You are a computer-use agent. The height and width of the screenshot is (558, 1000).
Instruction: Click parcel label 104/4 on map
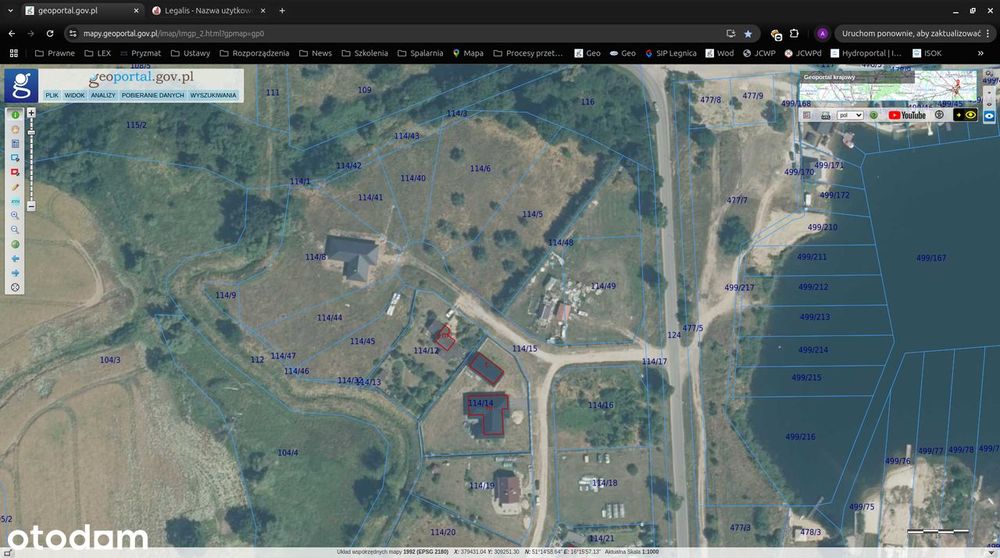pyautogui.click(x=288, y=453)
